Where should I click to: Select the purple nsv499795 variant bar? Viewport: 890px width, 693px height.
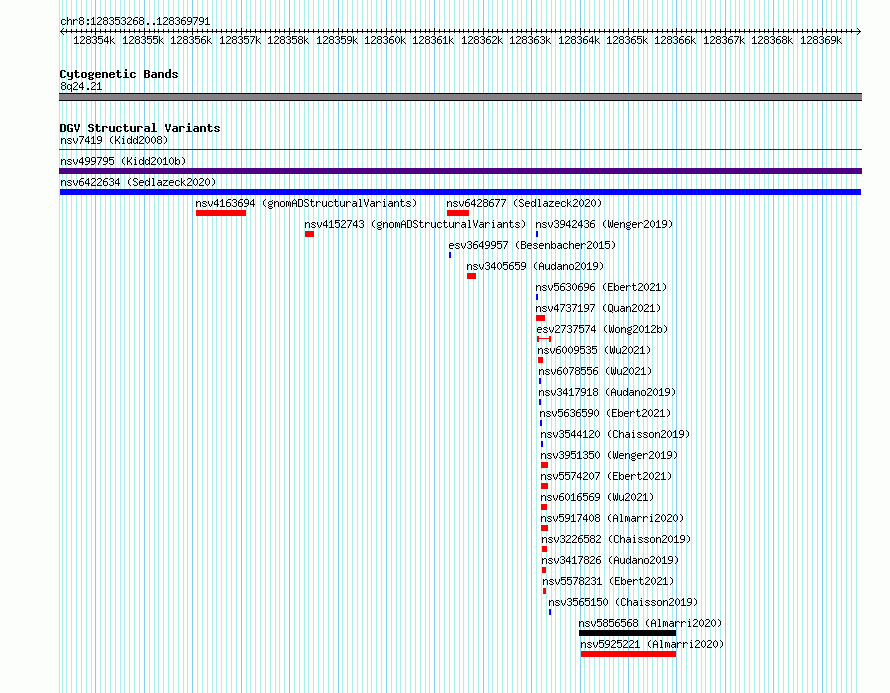(460, 171)
